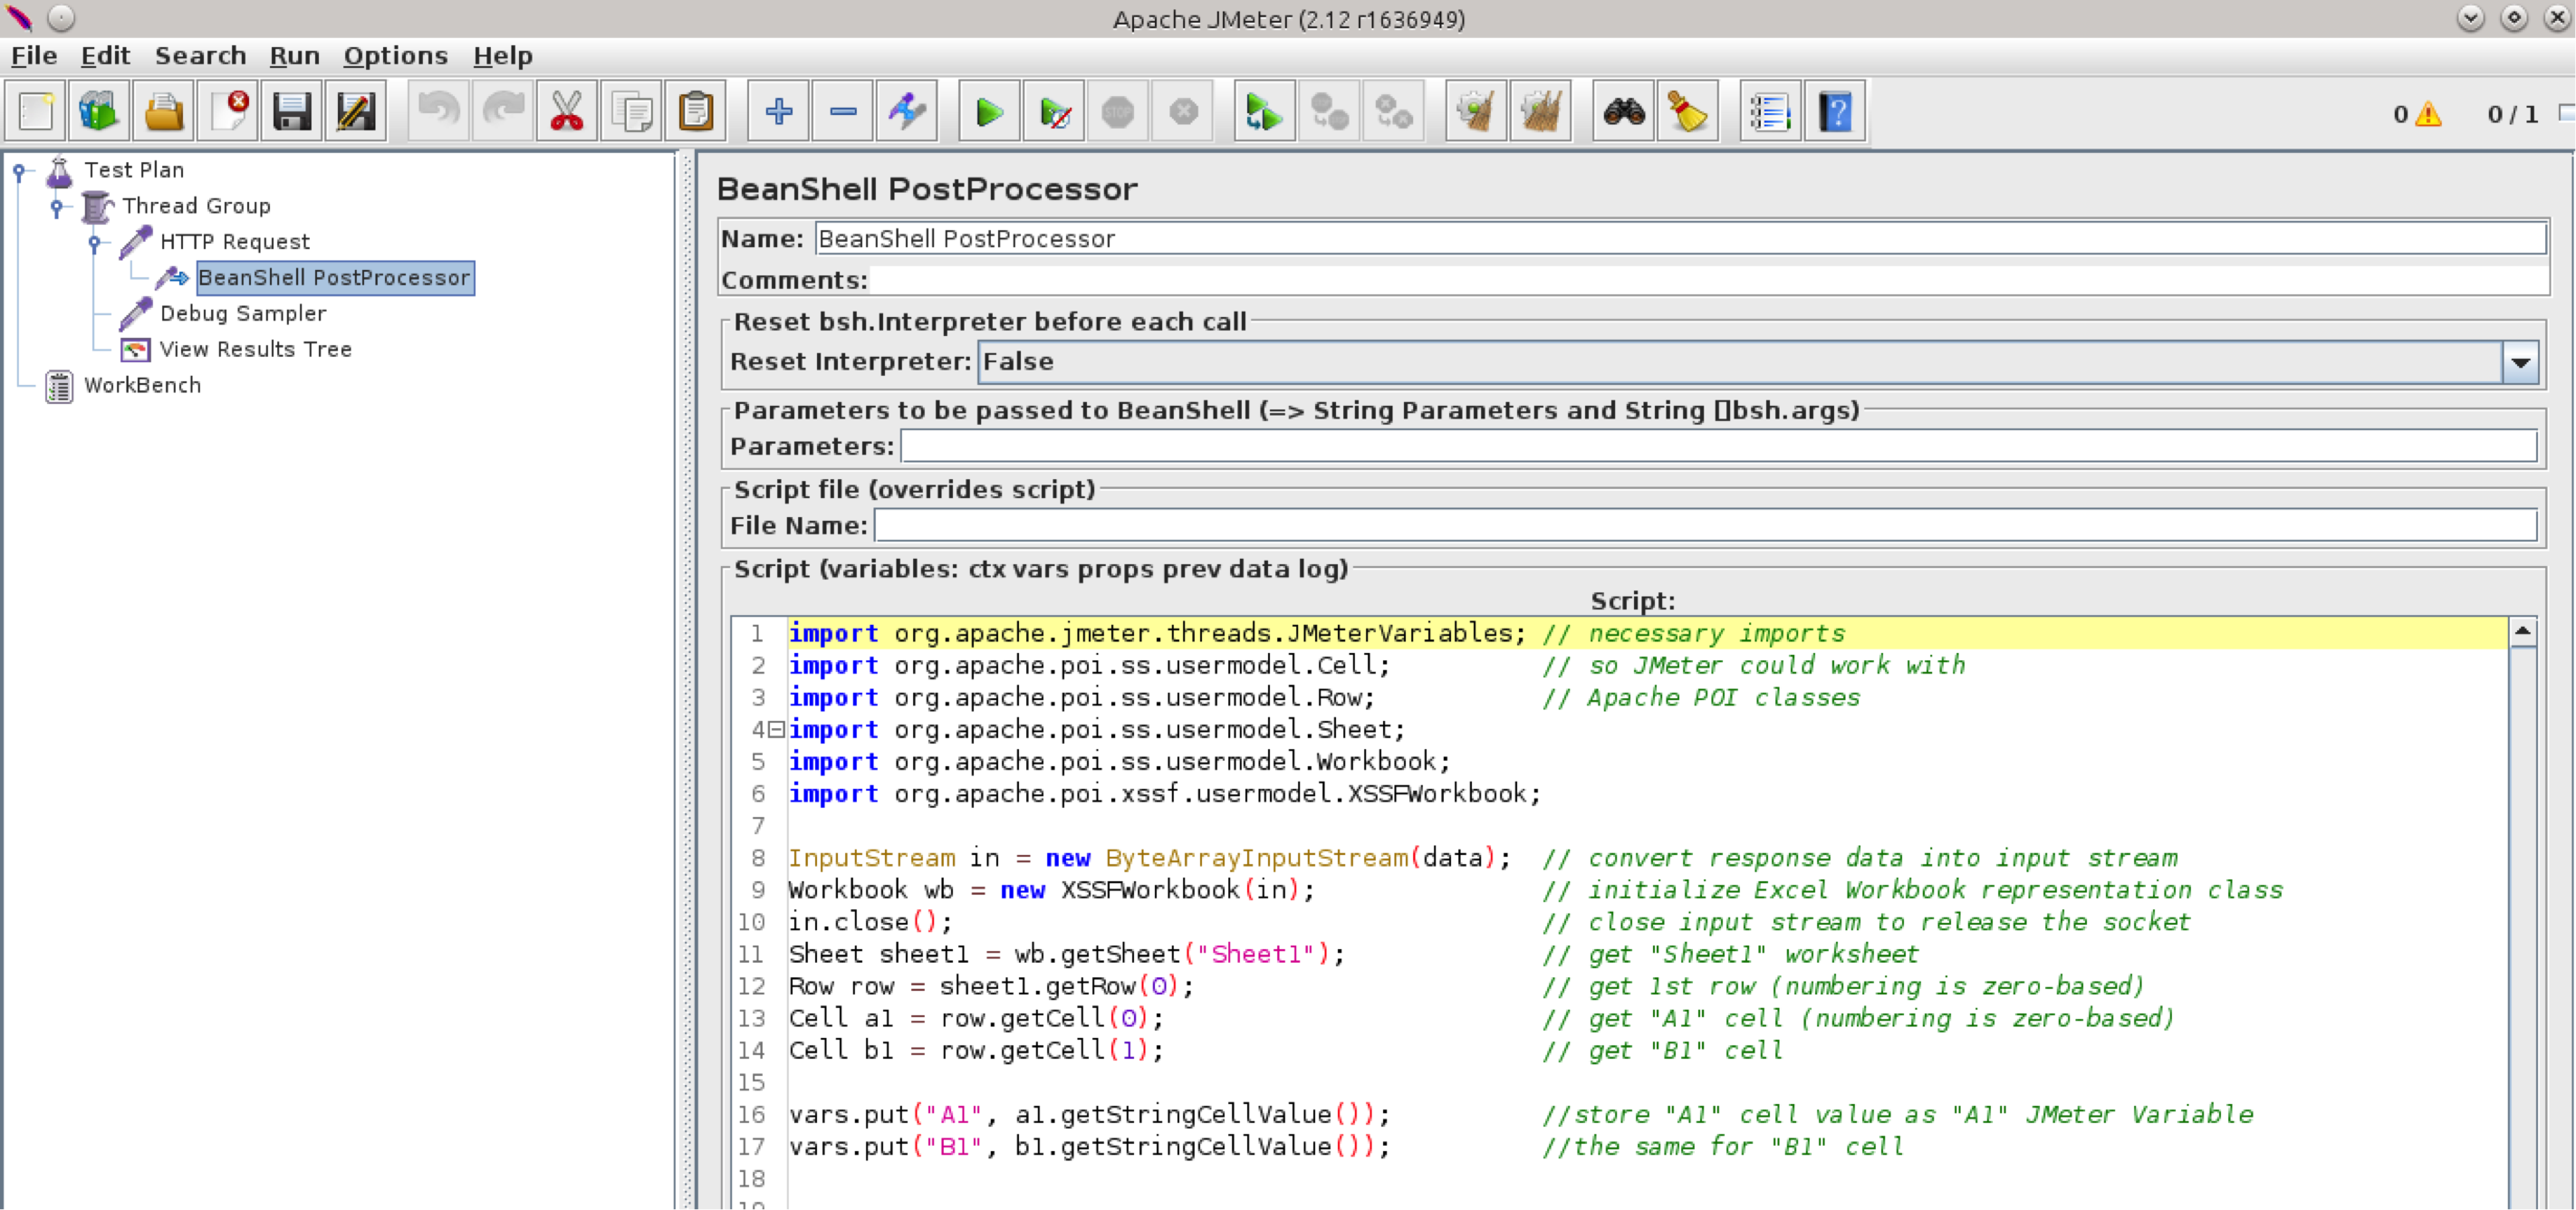Open the Edit menu
Viewport: 2576px width, 1210px height.
click(x=105, y=56)
